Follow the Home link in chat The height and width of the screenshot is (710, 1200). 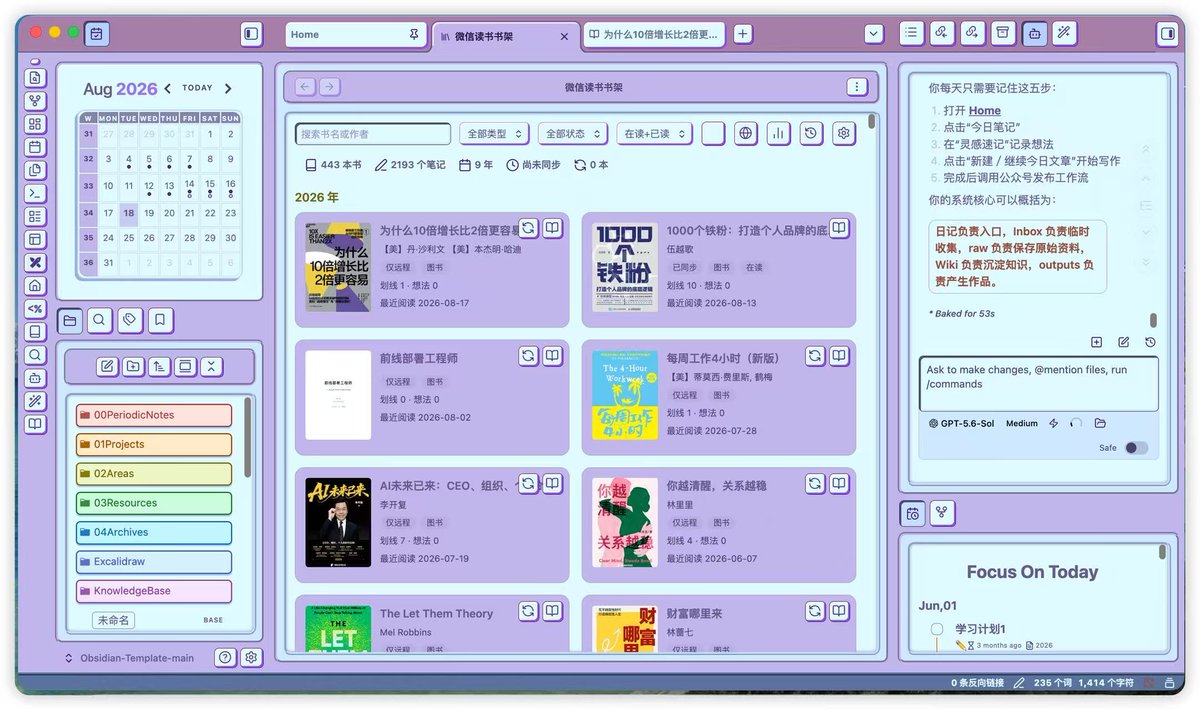pos(984,111)
